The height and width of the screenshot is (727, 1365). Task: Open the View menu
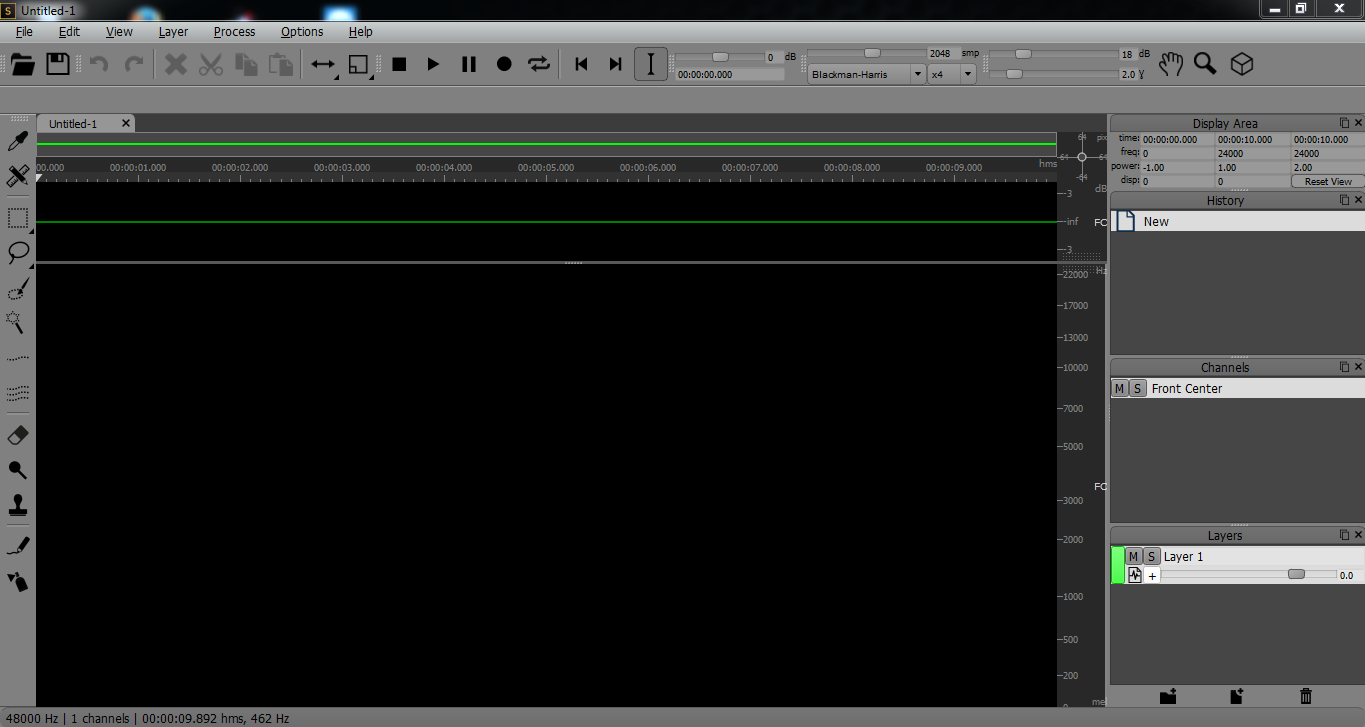[119, 31]
